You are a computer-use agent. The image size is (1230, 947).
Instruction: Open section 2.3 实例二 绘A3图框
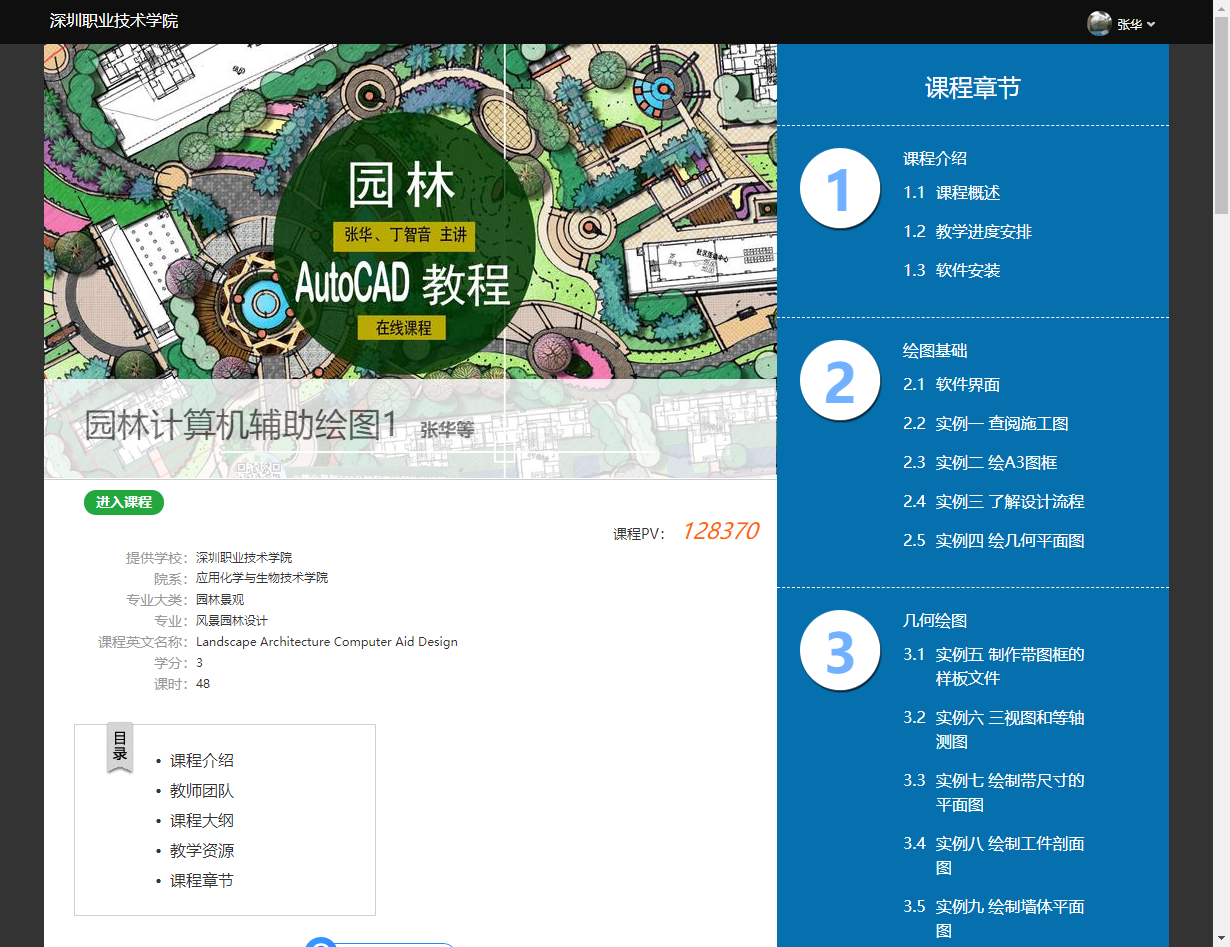click(x=980, y=463)
